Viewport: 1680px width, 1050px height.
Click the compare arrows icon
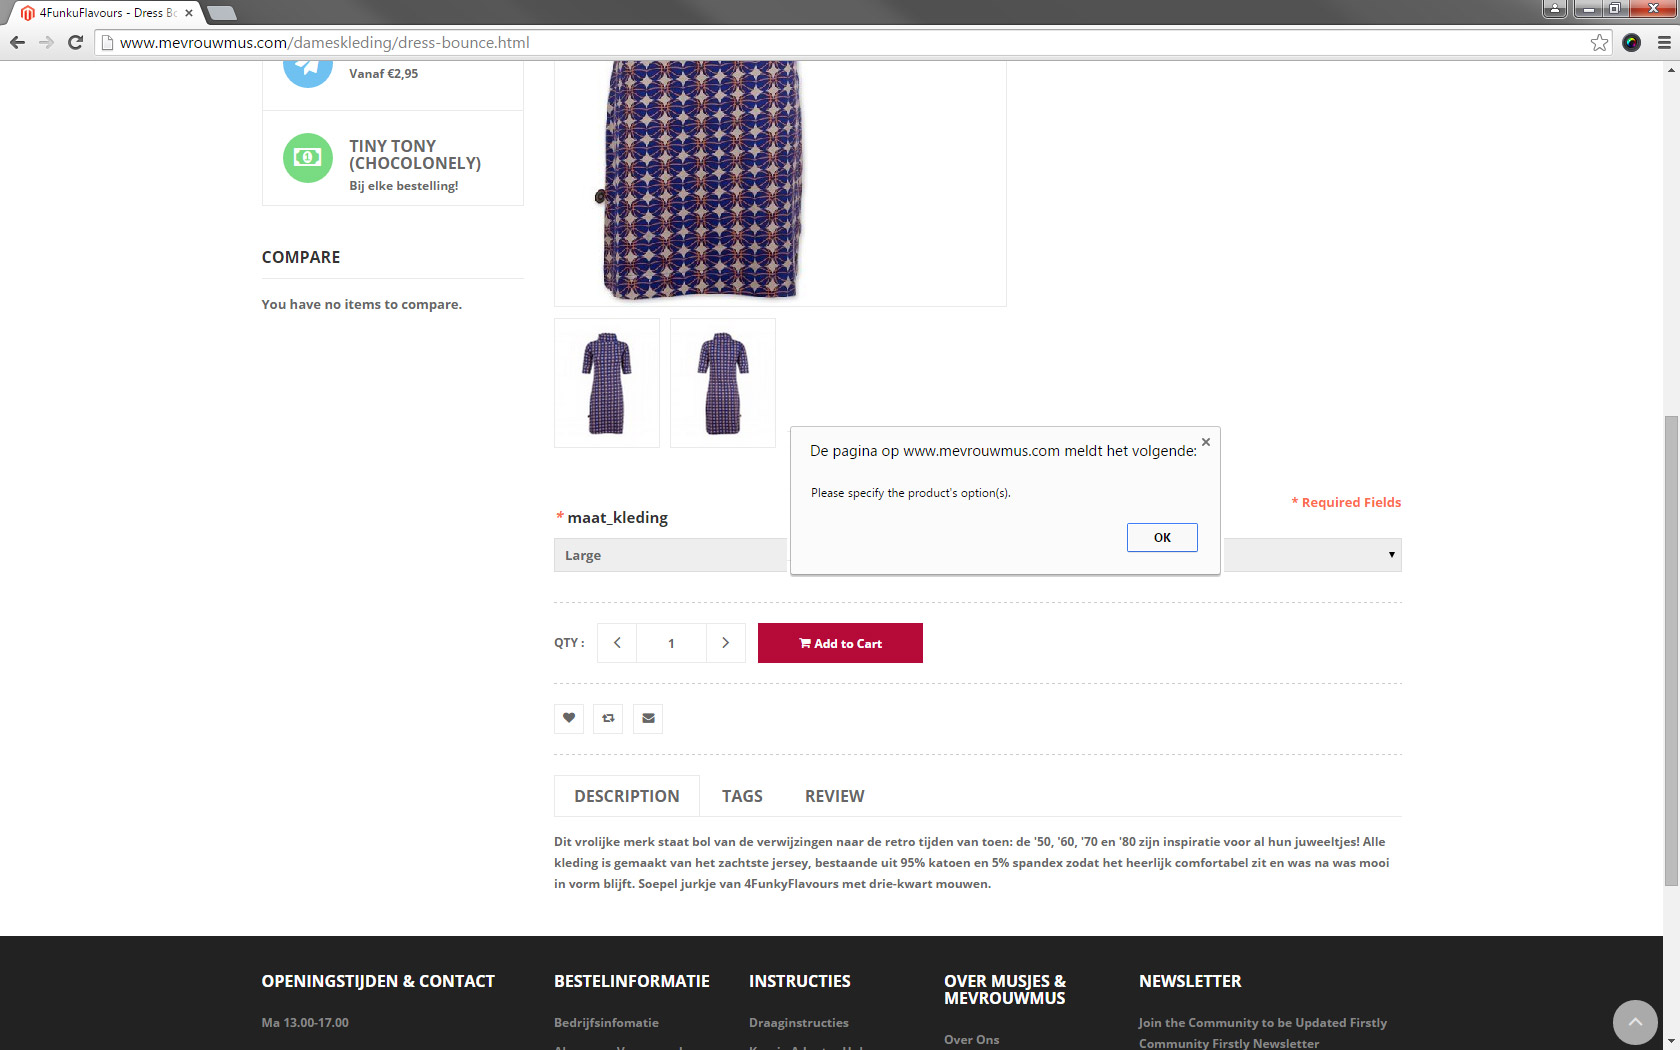608,718
